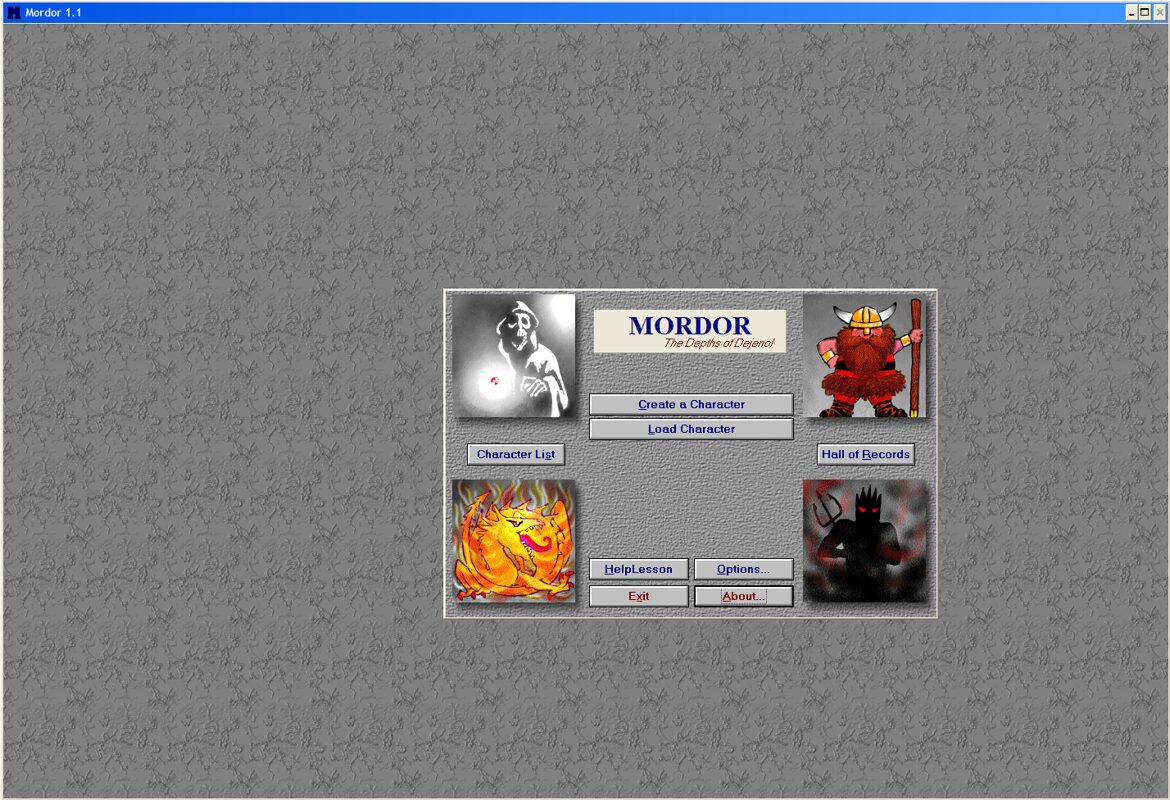1170x800 pixels.
Task: Open the Options... settings
Action: pyautogui.click(x=743, y=569)
